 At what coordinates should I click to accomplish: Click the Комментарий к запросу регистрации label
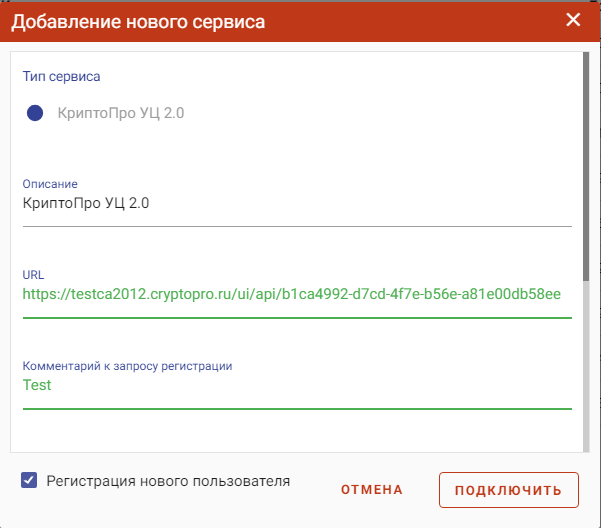127,366
